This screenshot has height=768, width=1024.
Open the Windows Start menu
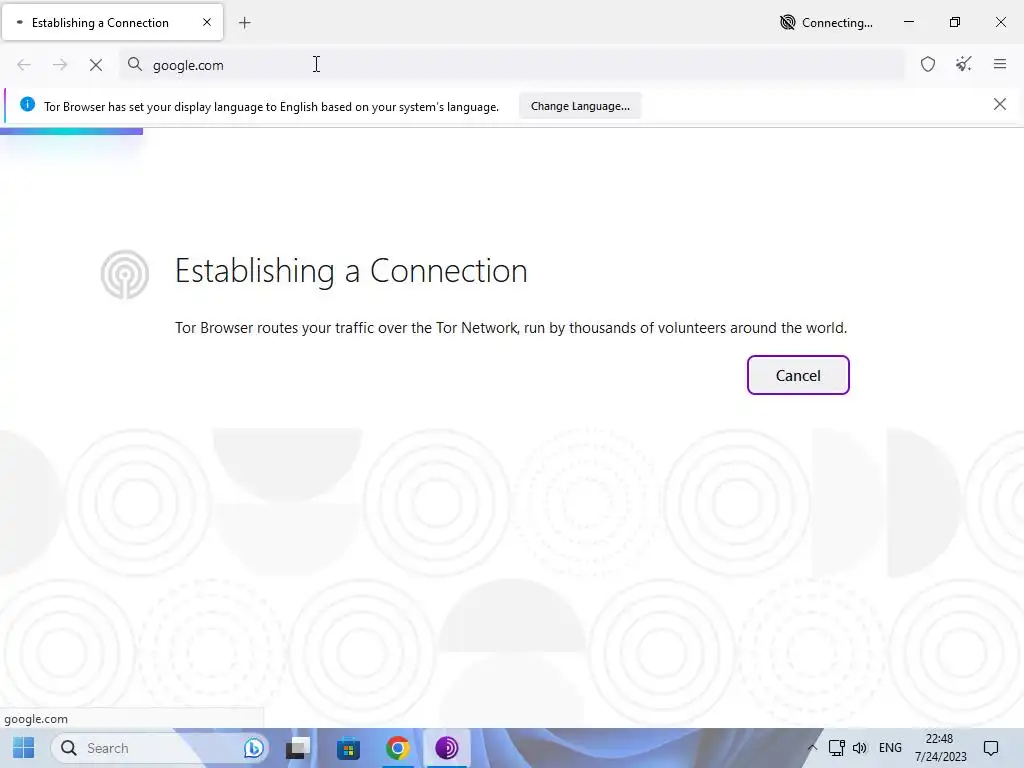coord(24,748)
